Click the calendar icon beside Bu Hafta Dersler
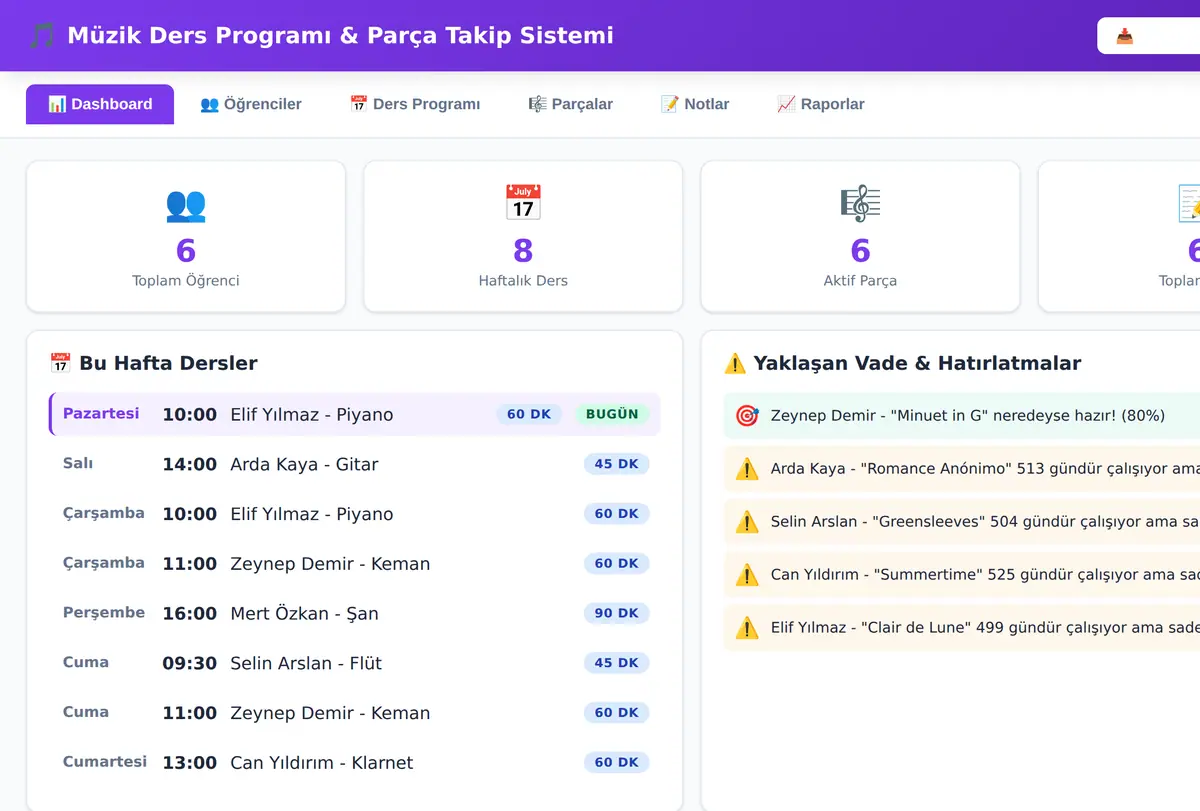 pyautogui.click(x=60, y=363)
